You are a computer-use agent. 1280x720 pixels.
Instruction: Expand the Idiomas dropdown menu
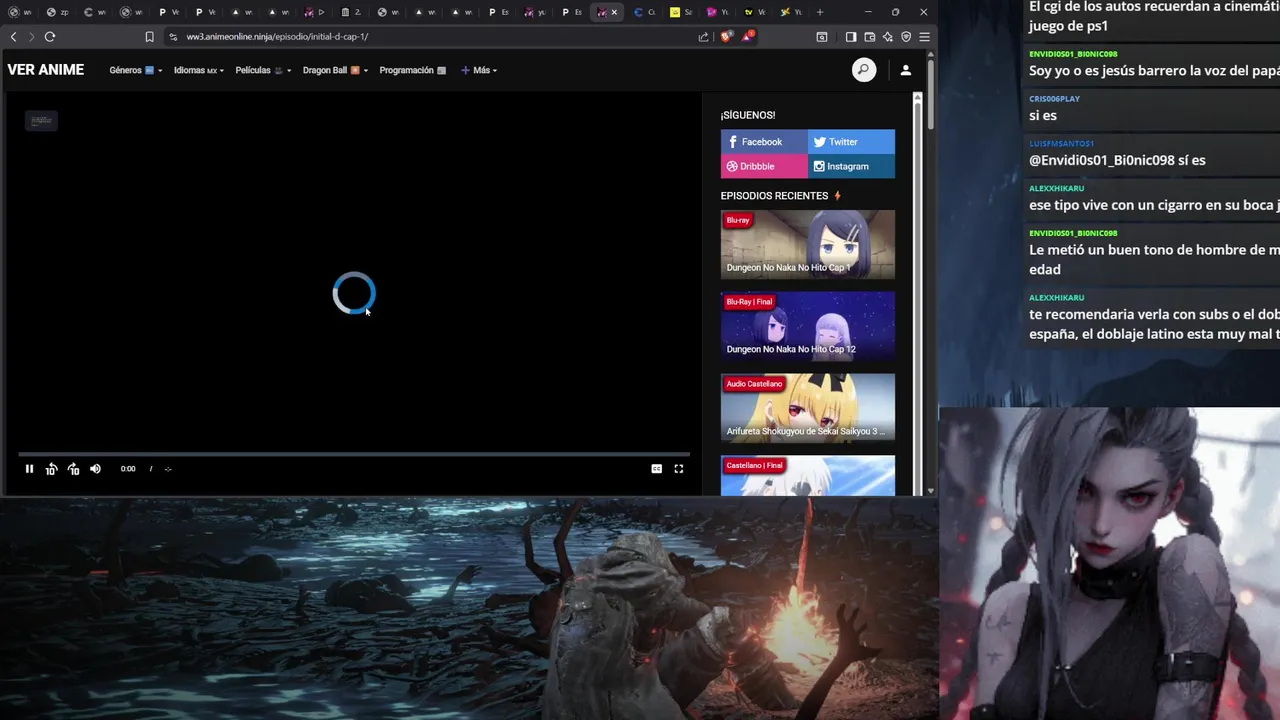point(198,70)
